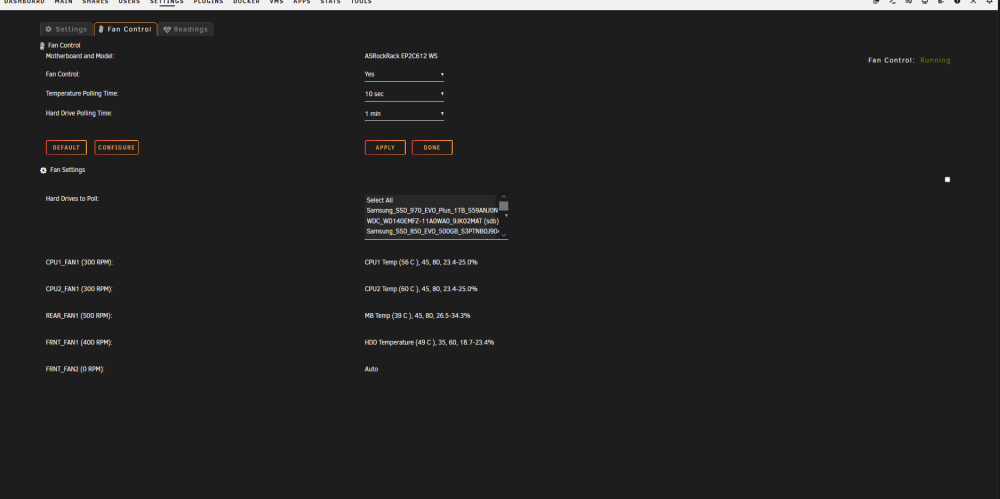The image size is (1000, 499).
Task: Go to the Main menu page
Action: (63, 2)
